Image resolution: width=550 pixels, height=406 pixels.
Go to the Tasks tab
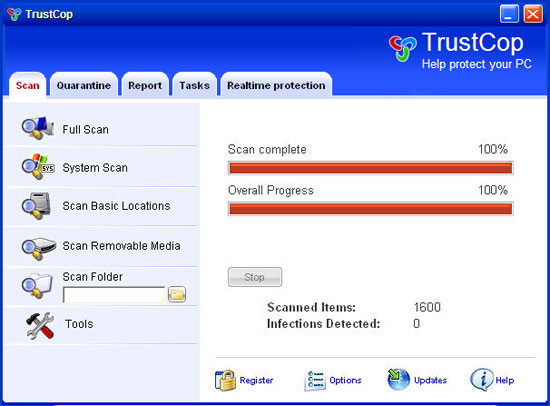coord(194,85)
